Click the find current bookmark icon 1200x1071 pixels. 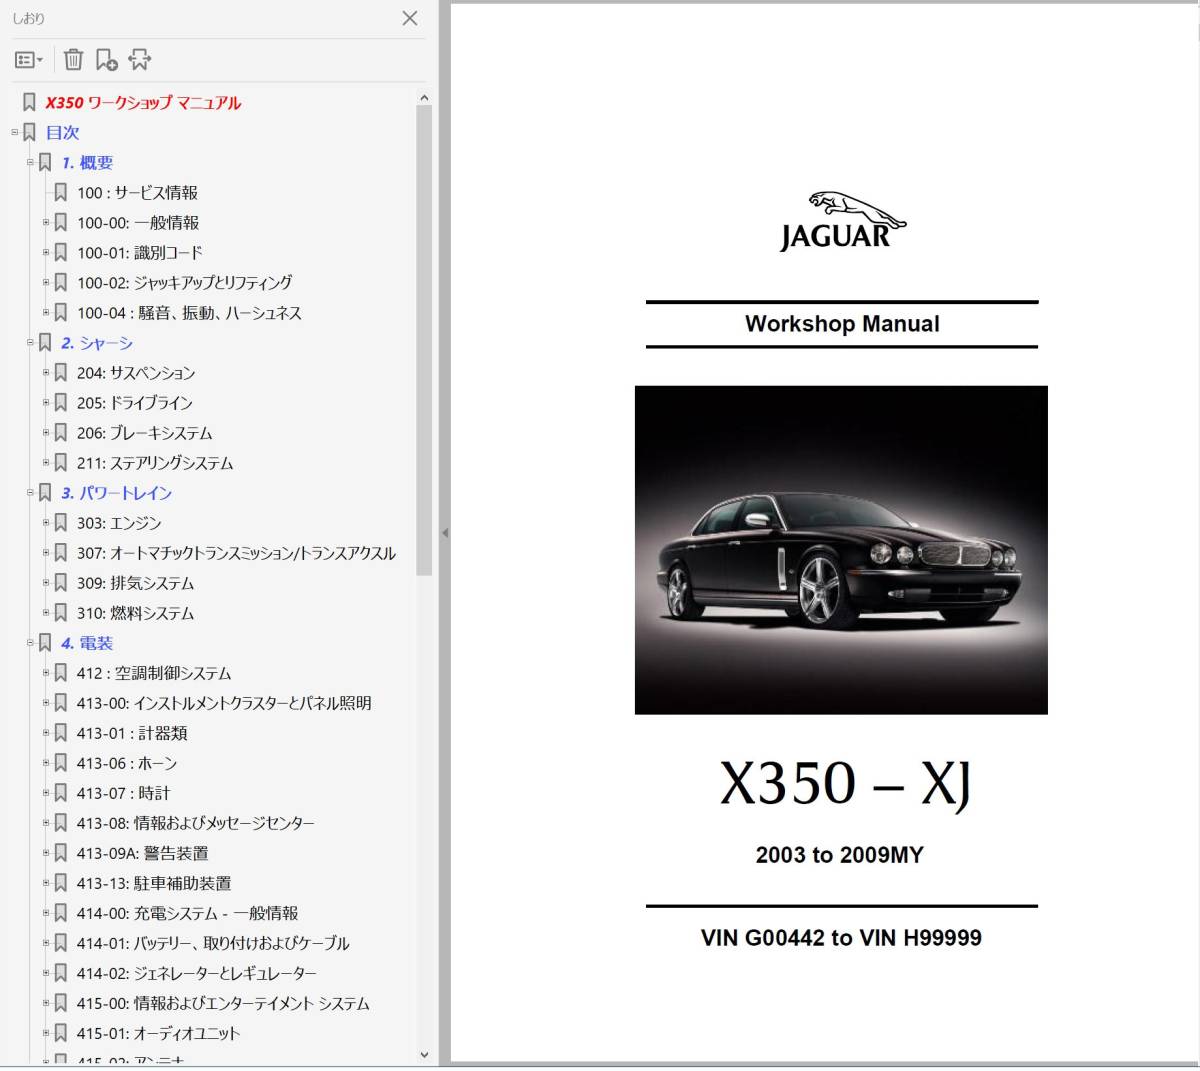click(x=140, y=60)
